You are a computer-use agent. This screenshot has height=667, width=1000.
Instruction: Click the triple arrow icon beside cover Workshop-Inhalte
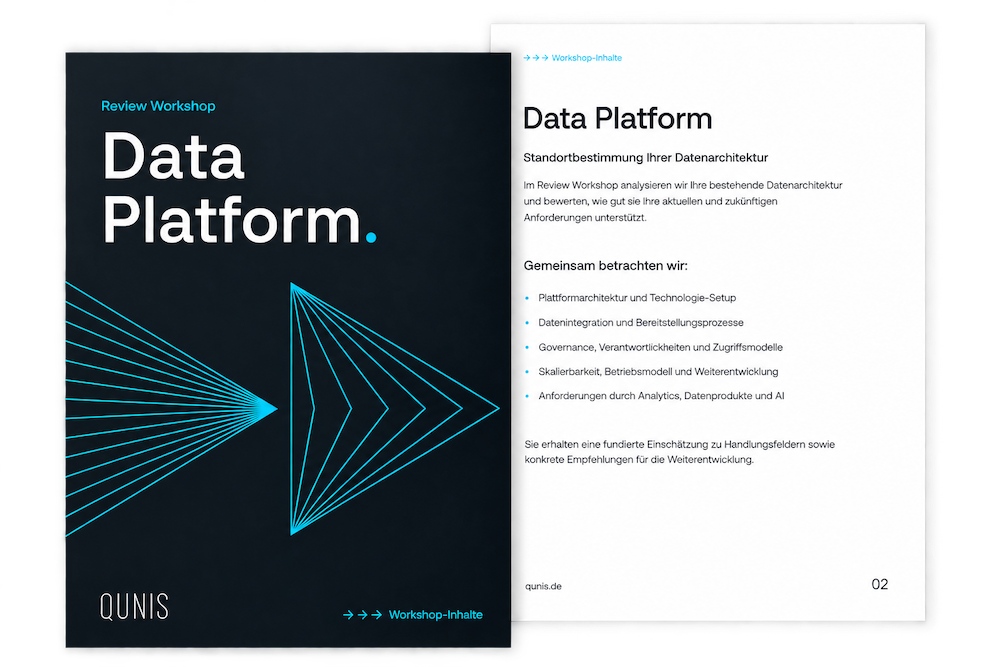[362, 615]
